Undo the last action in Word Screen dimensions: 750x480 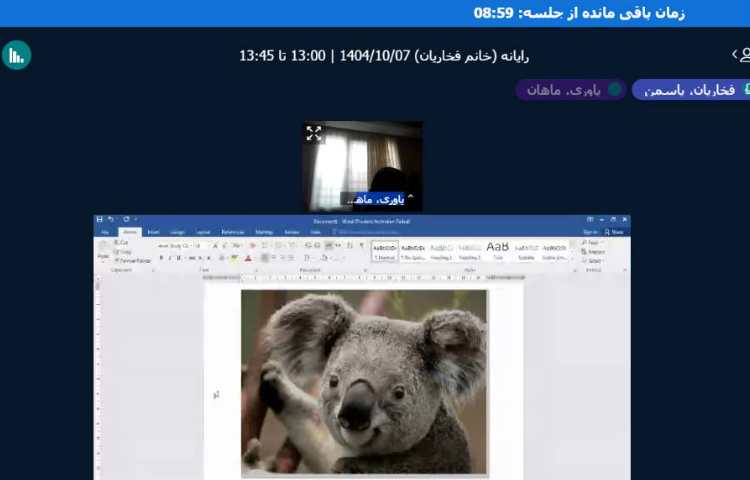(x=111, y=219)
